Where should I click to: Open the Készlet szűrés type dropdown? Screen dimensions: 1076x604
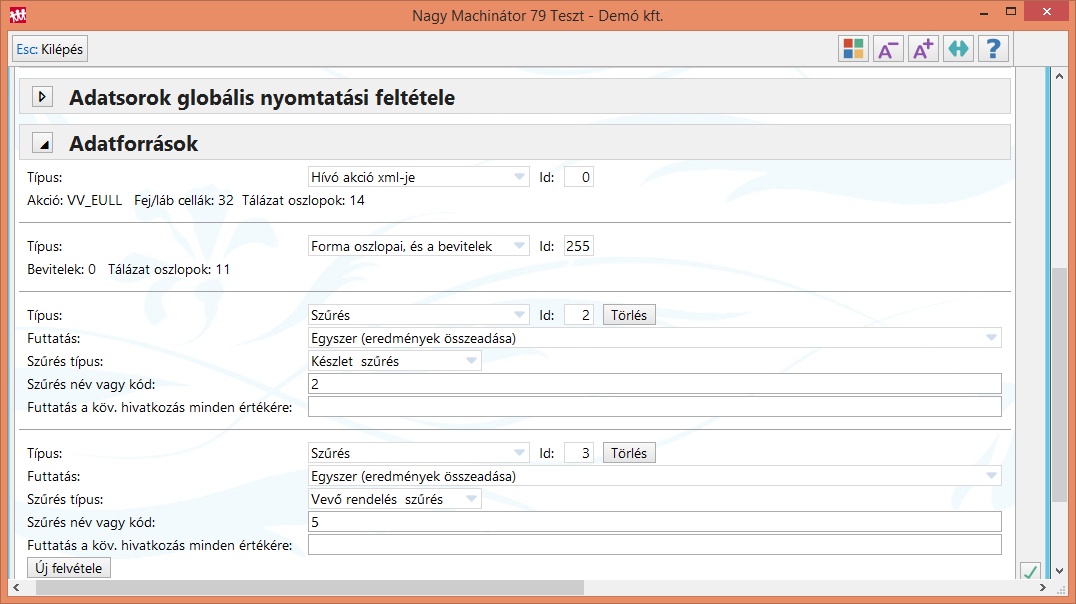click(x=395, y=361)
